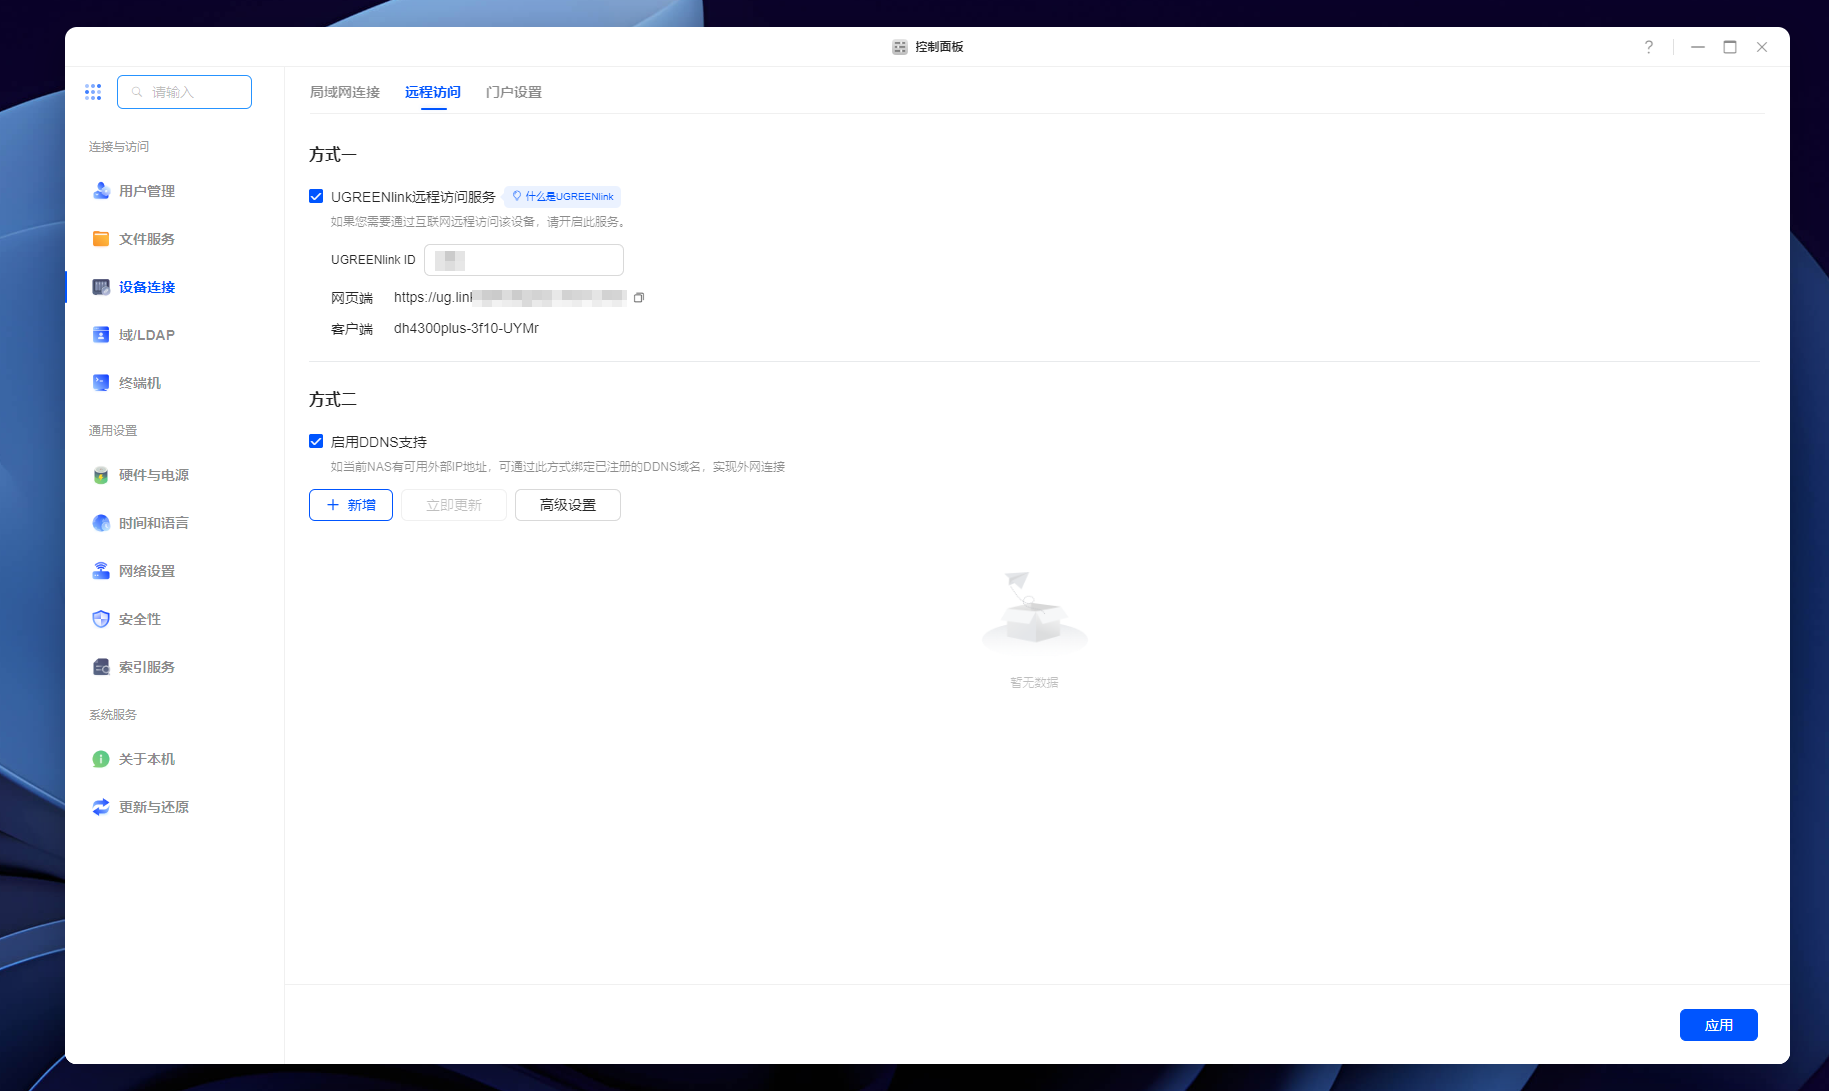
Task: Click the 设备连接 sidebar icon
Action: click(x=101, y=287)
